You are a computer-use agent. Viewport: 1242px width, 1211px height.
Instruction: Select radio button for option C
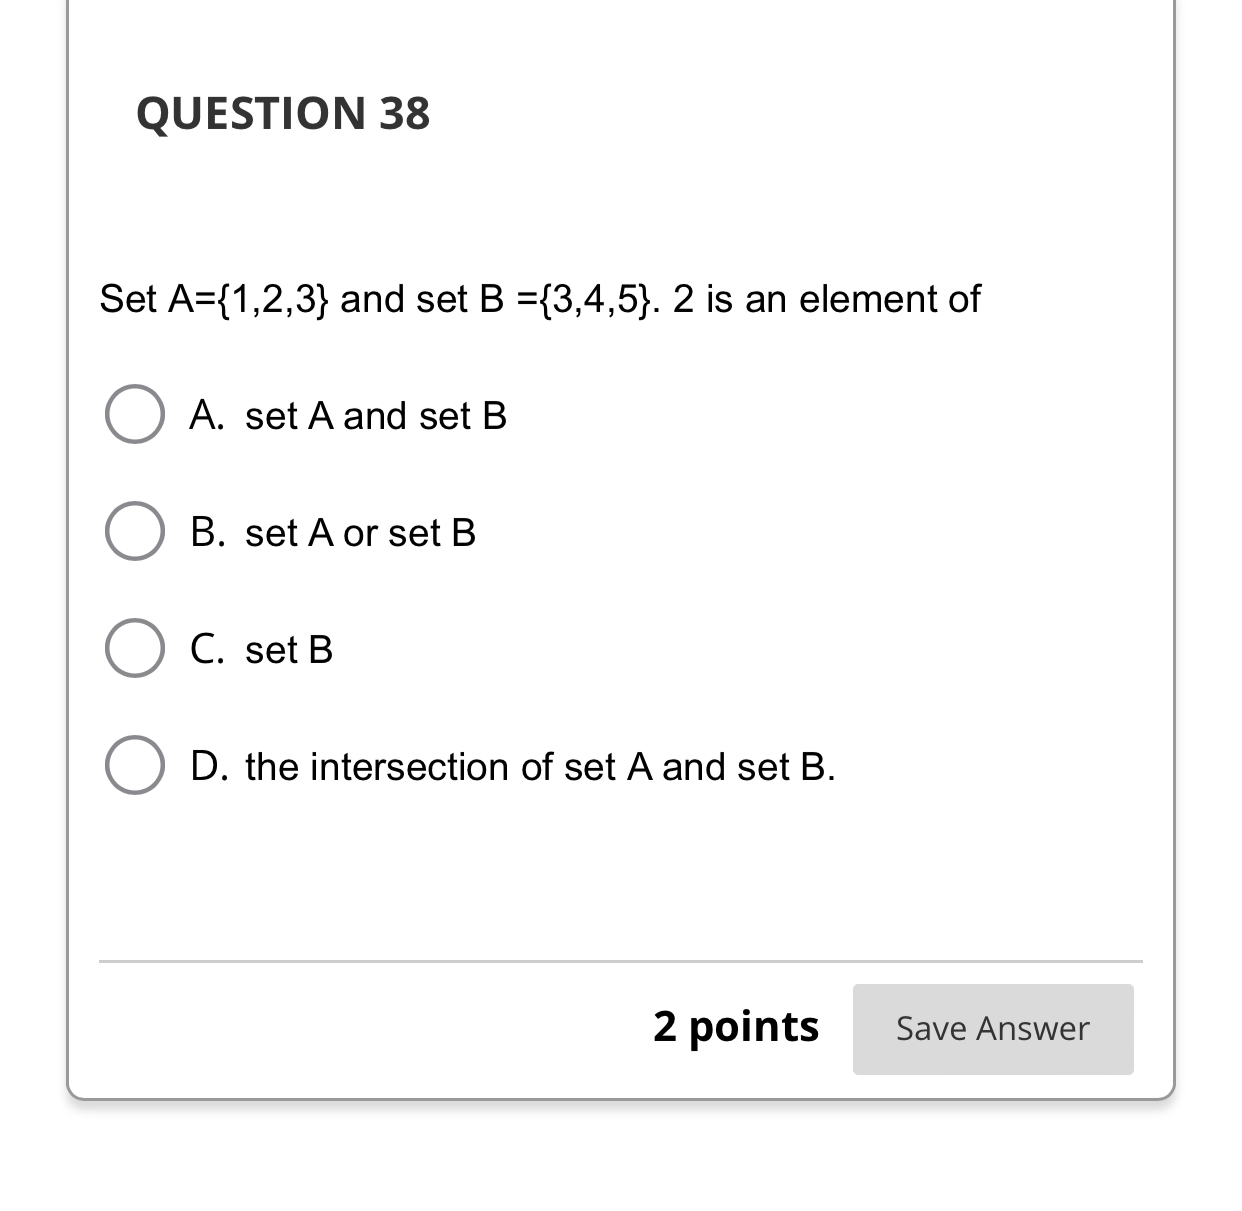[134, 648]
